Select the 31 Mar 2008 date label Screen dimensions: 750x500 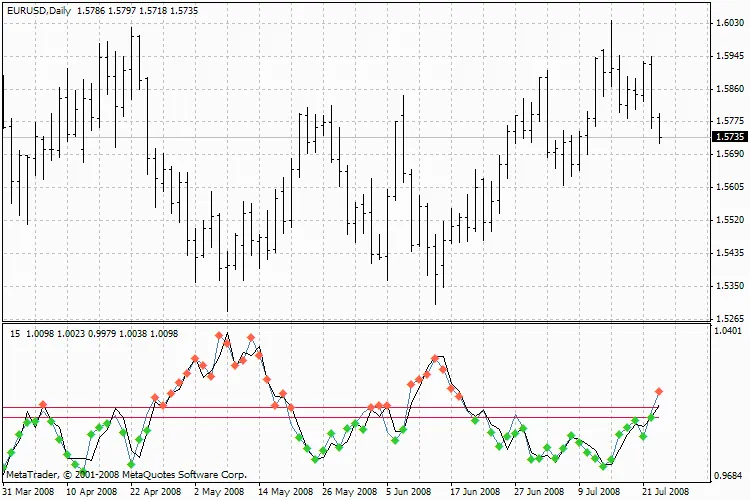point(29,492)
